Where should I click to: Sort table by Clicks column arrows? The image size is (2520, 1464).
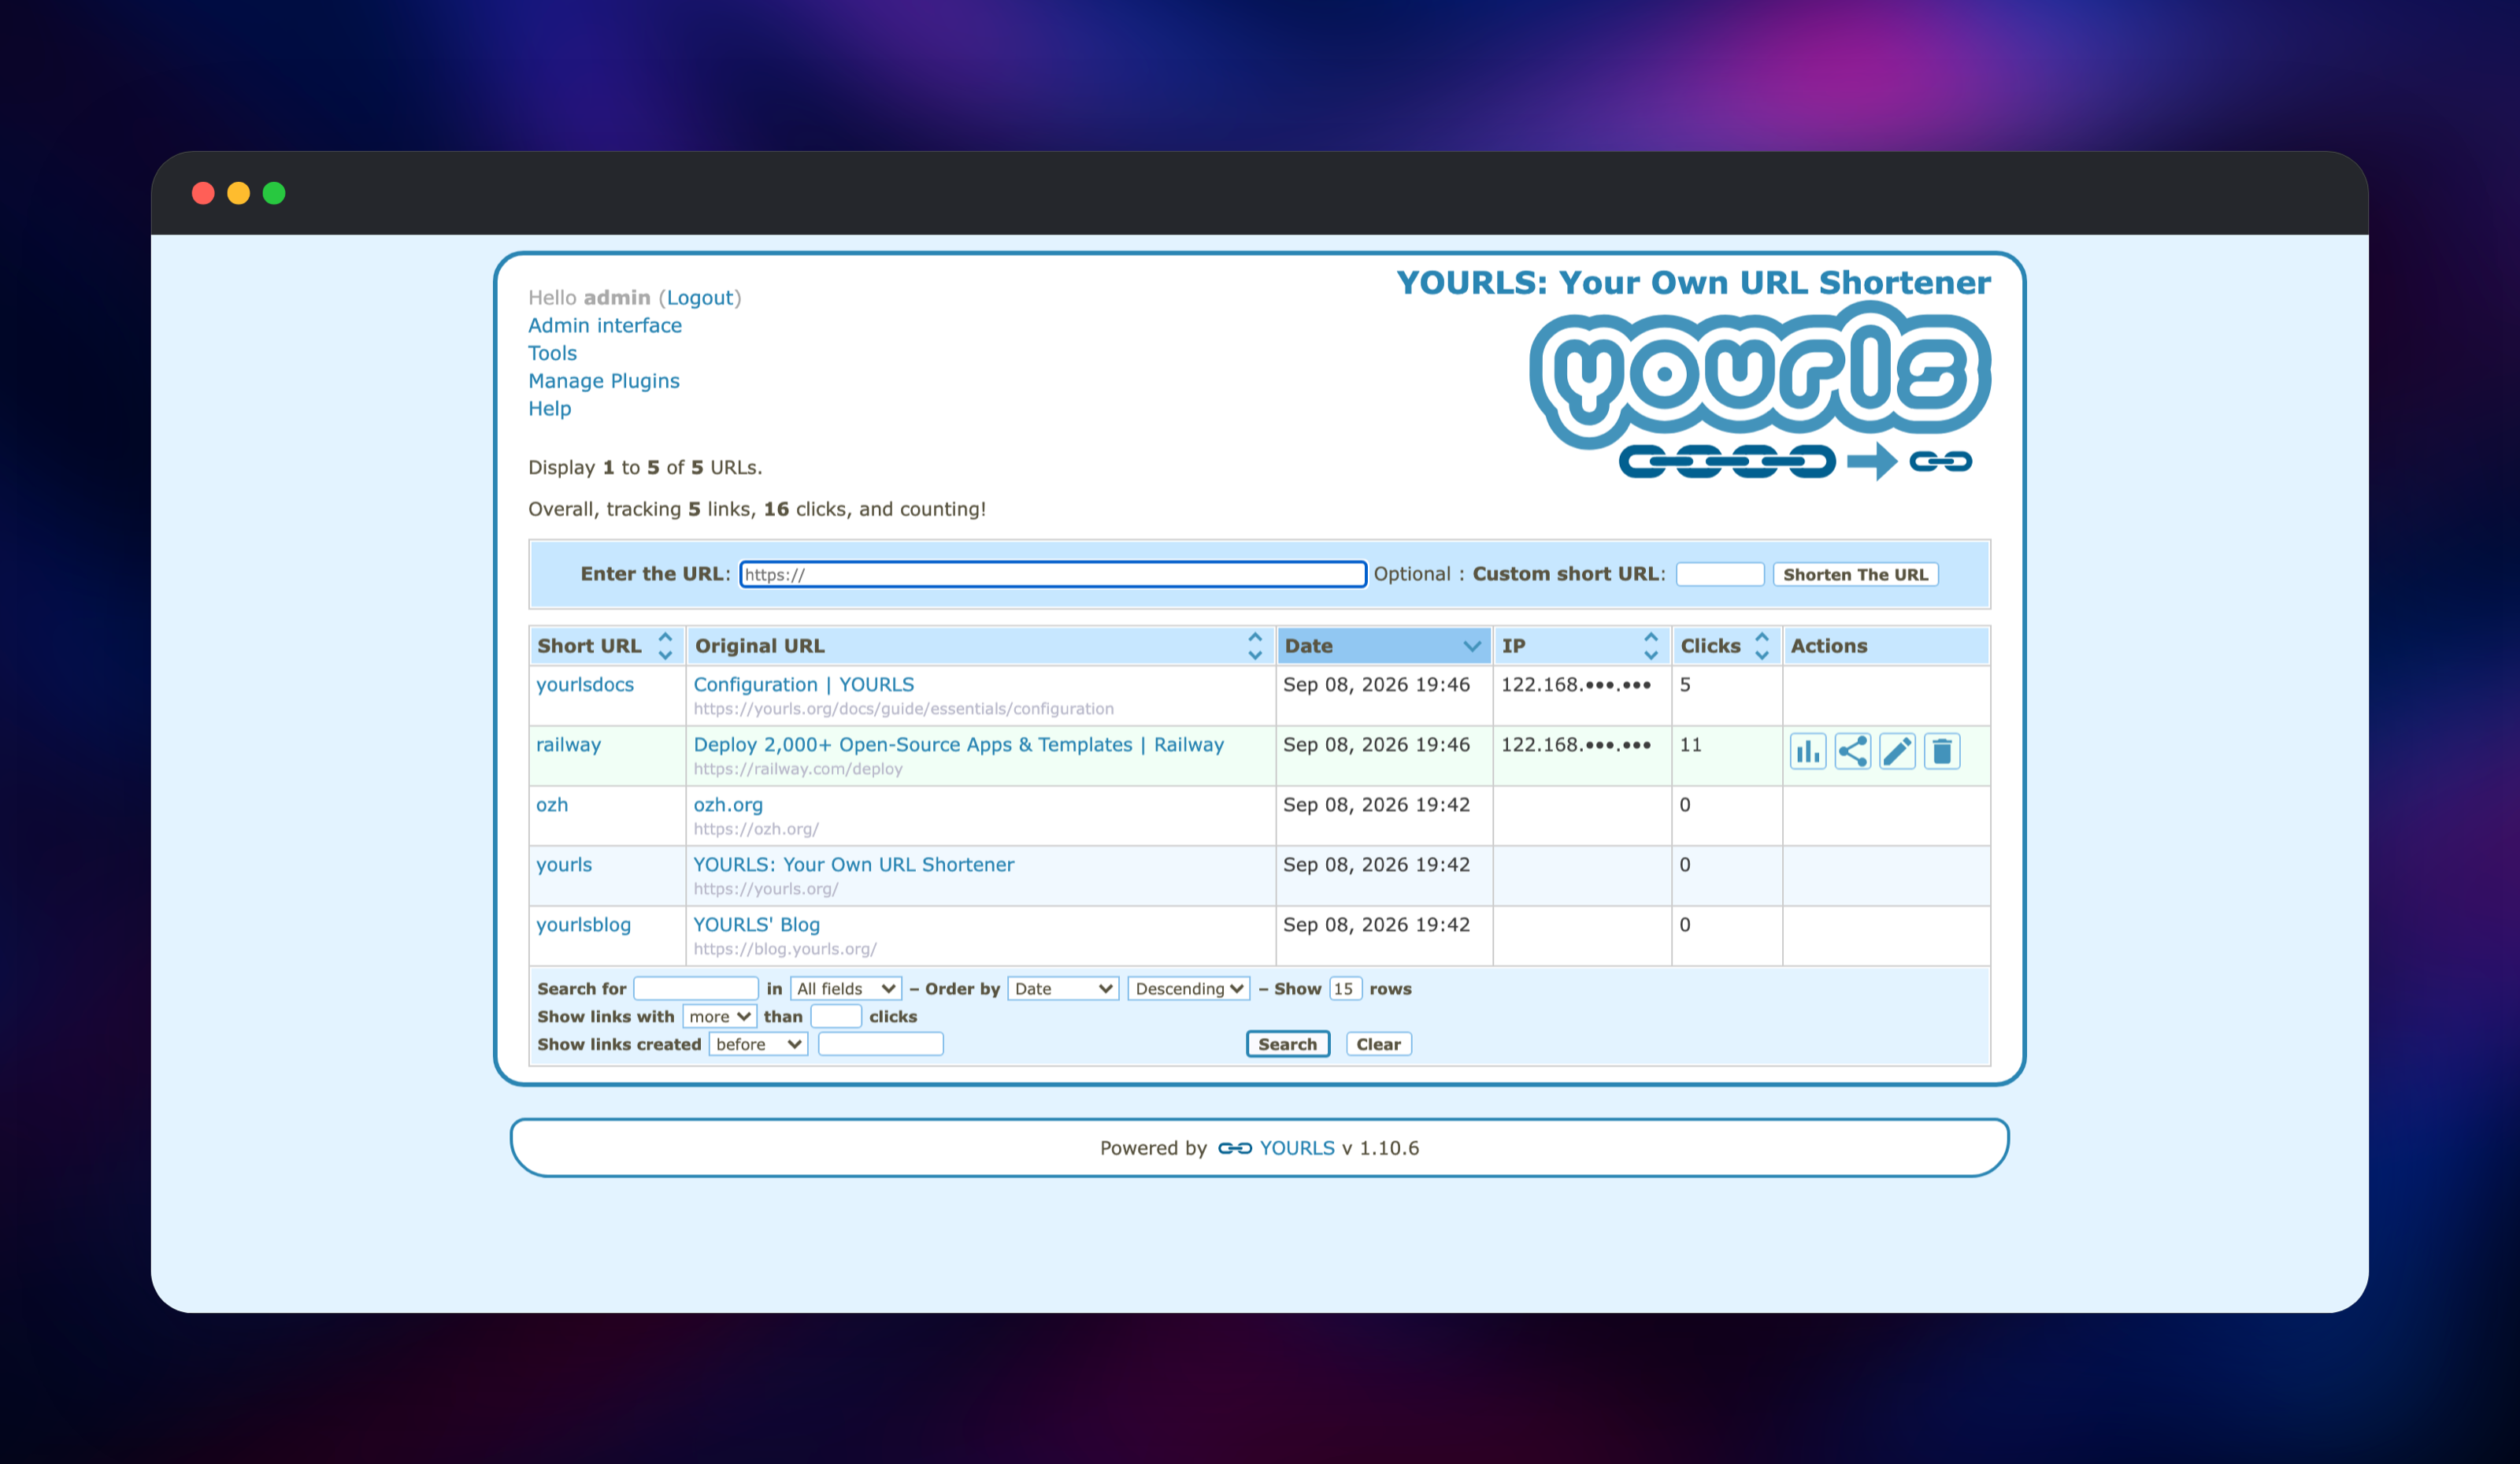(x=1762, y=646)
